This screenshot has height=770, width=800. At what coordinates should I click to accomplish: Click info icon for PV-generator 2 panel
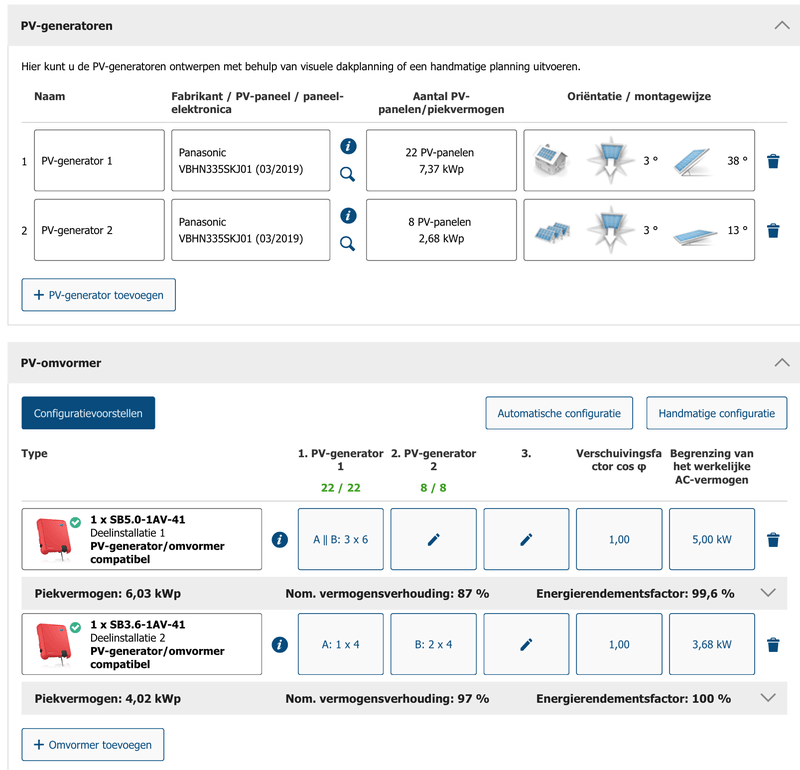click(x=348, y=216)
